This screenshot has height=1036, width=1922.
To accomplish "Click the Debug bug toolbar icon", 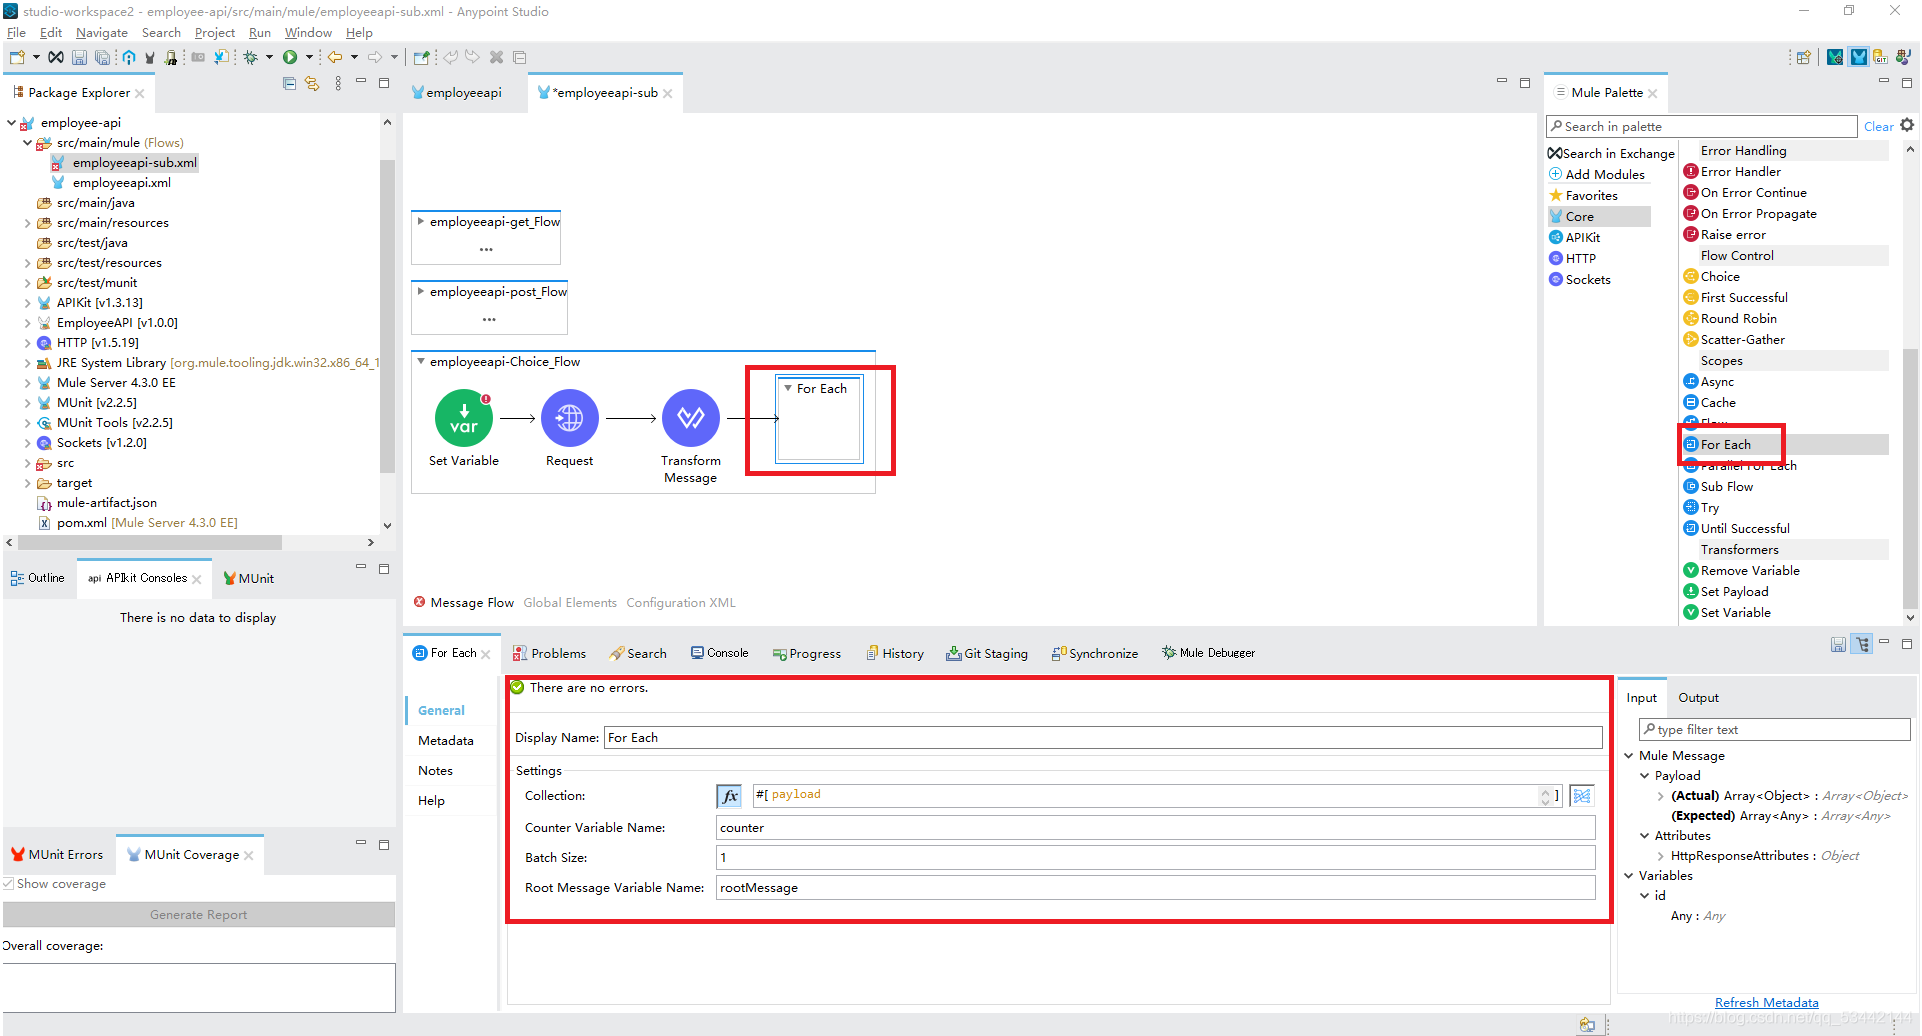I will point(251,58).
